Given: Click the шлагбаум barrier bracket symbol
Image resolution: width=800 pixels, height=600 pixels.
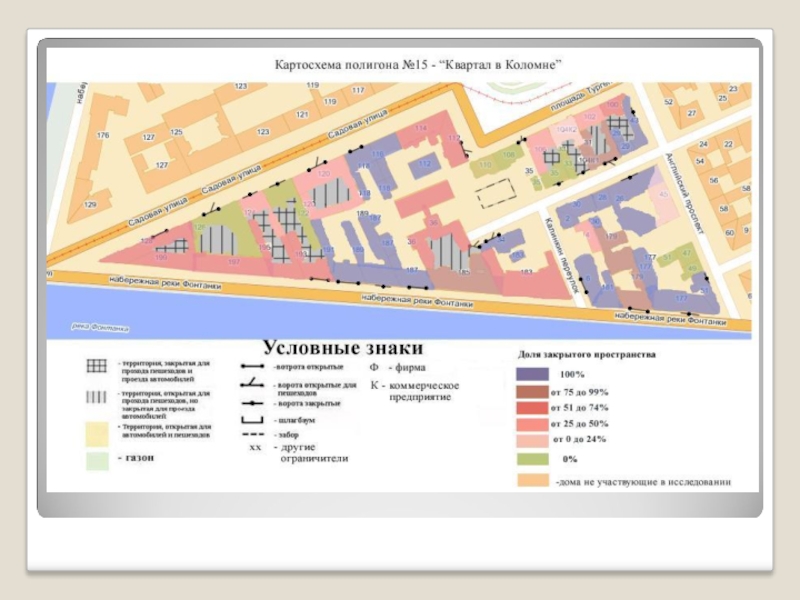Looking at the screenshot, I should (253, 420).
